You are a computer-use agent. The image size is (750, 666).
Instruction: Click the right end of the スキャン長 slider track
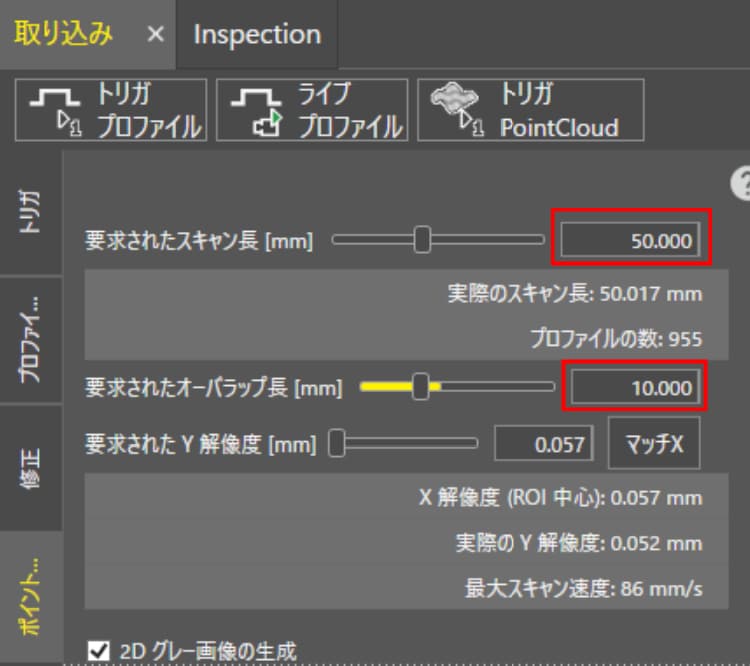pyautogui.click(x=540, y=240)
